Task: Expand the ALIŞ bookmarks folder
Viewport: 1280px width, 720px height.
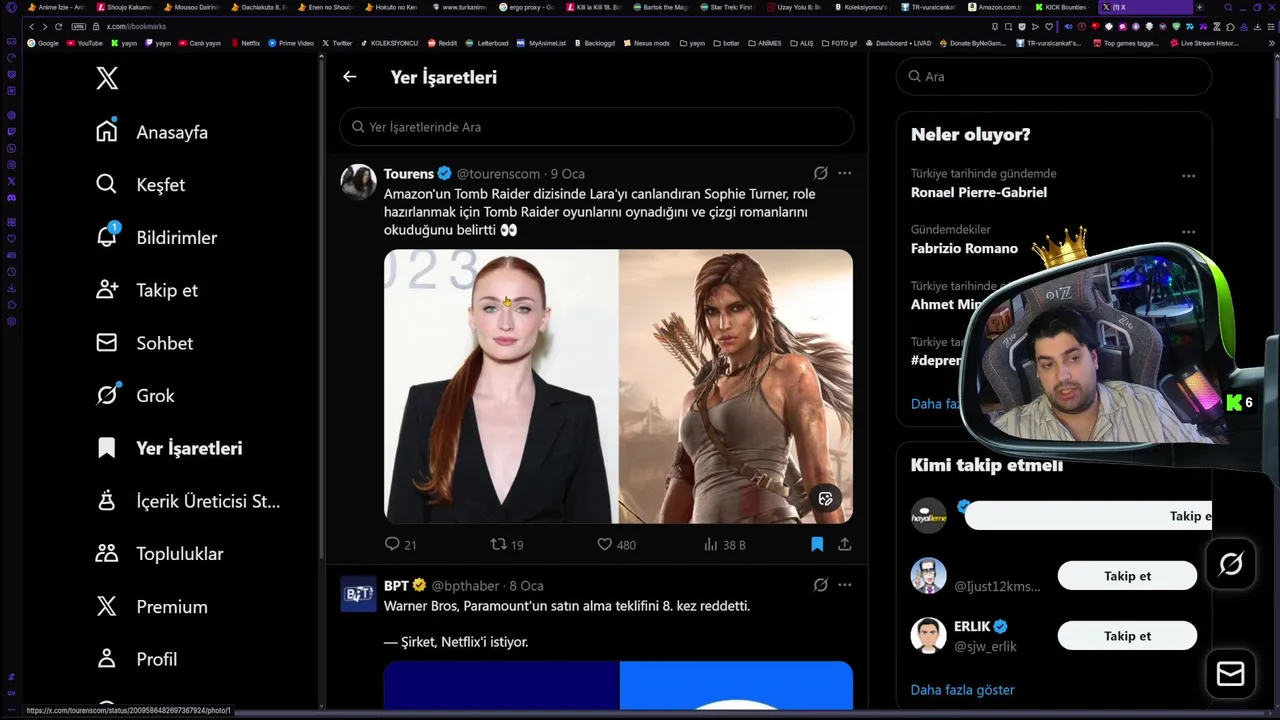Action: click(x=801, y=43)
